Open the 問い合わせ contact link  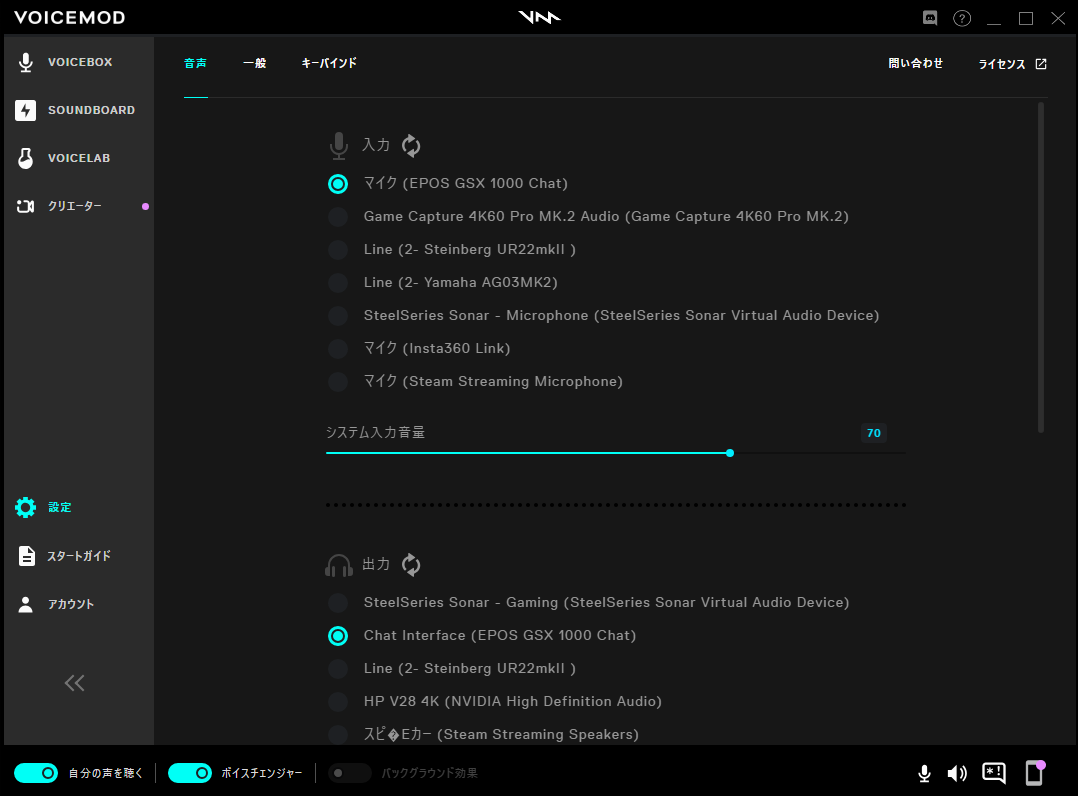pyautogui.click(x=916, y=63)
